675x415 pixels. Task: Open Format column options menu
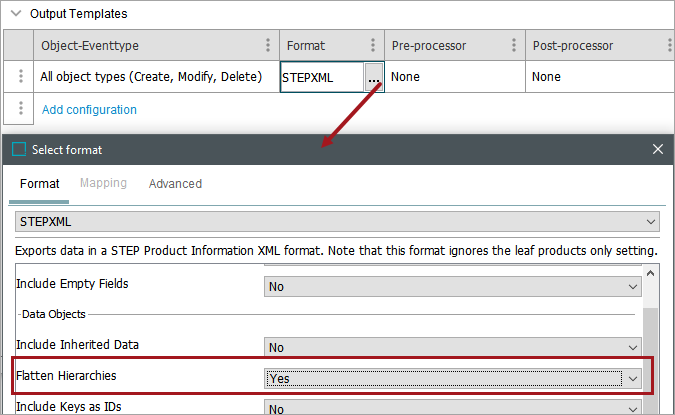pyautogui.click(x=372, y=46)
